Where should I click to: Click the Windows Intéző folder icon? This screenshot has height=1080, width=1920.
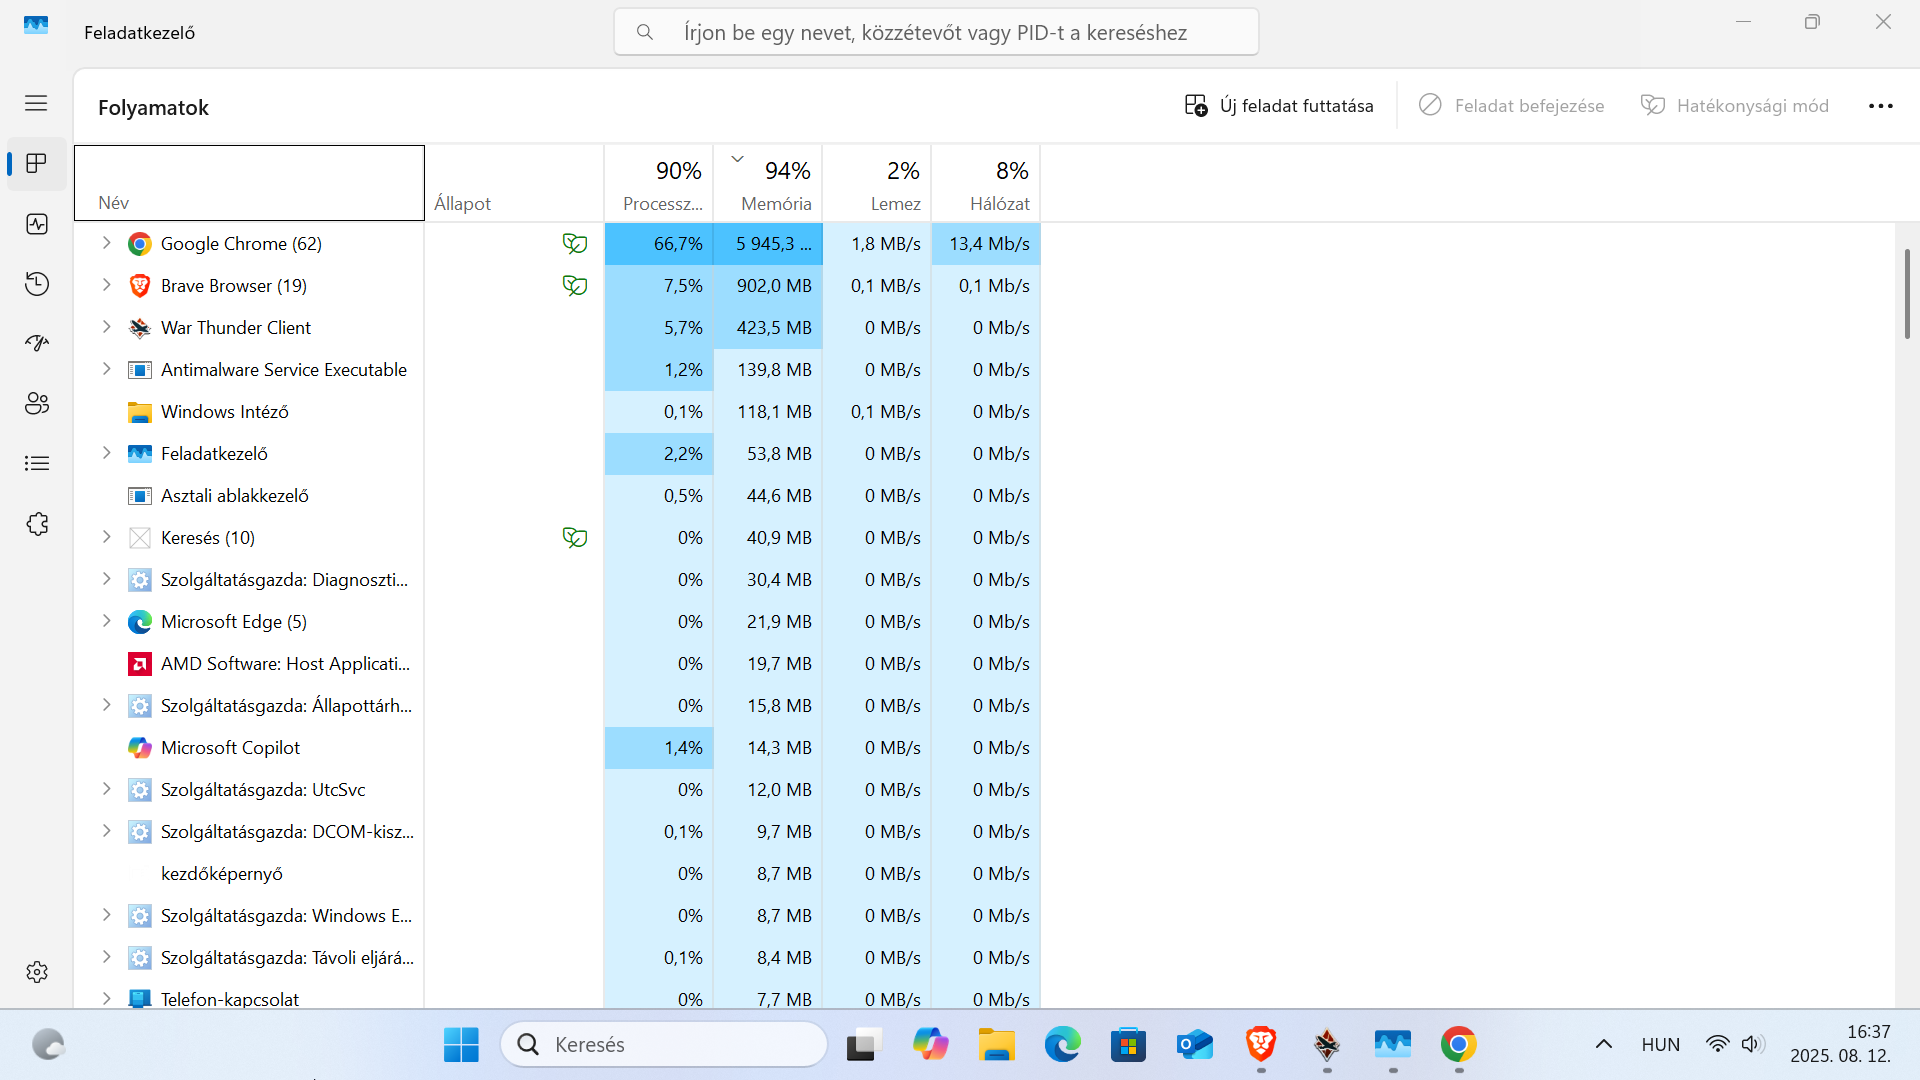[140, 412]
